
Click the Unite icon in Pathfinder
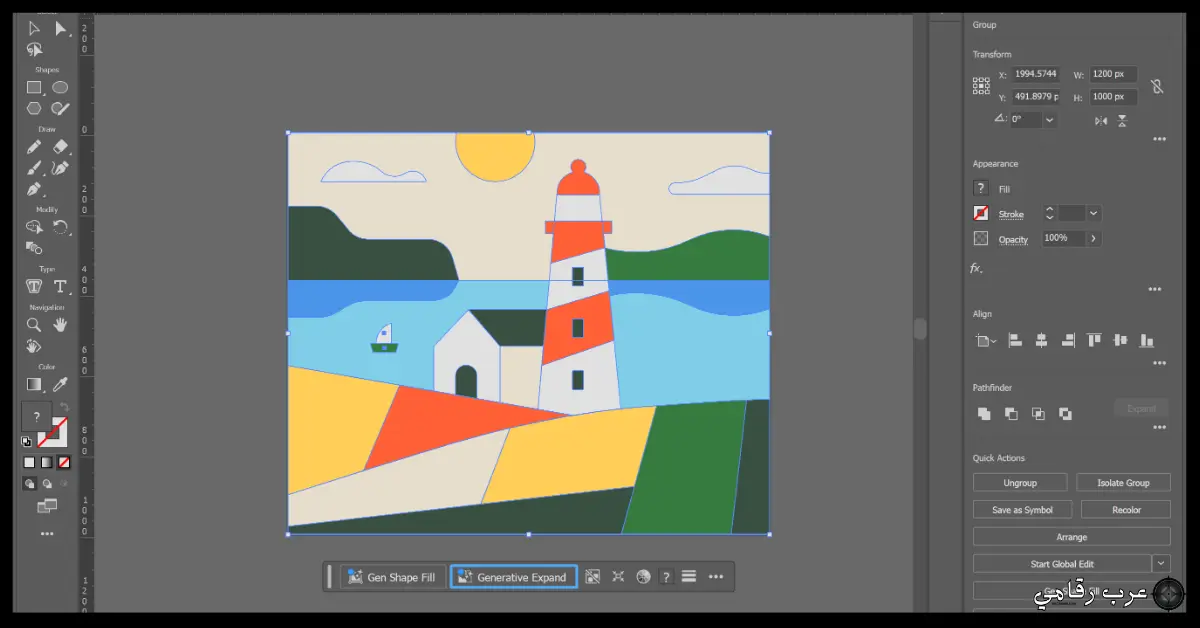(984, 413)
